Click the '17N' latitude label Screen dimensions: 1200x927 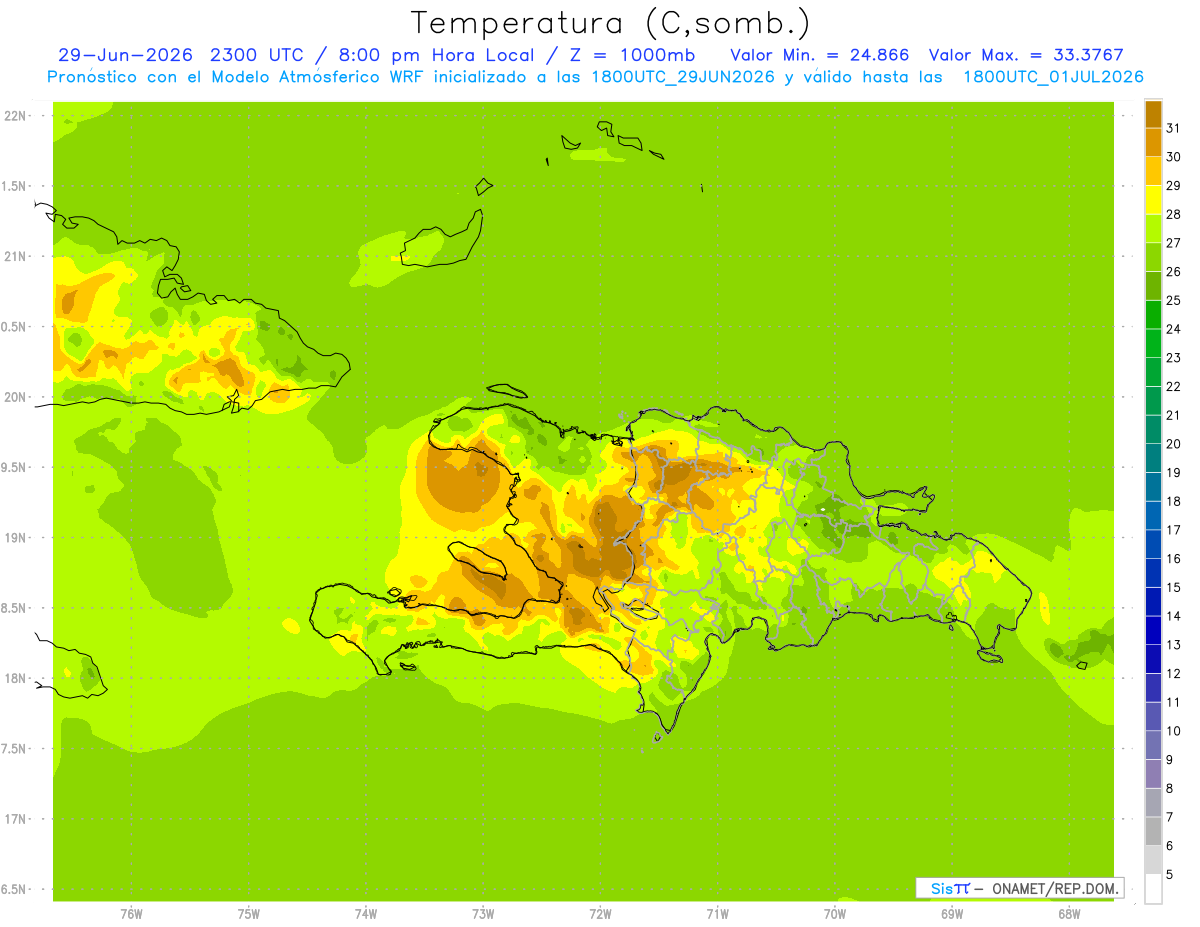(x=15, y=819)
